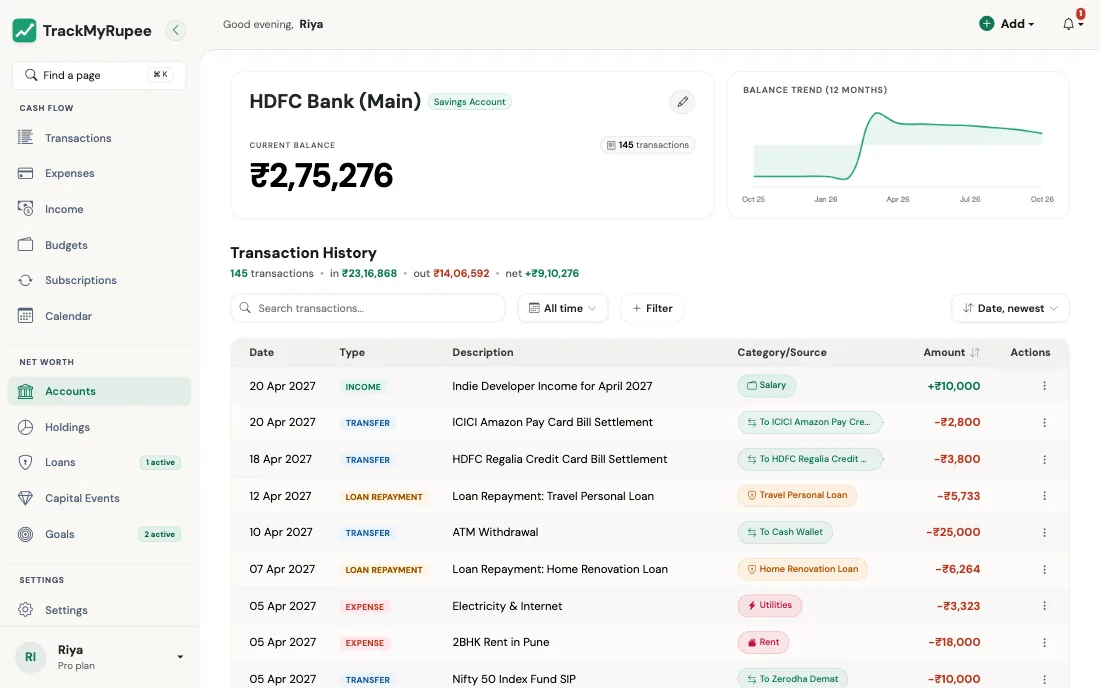Viewport: 1100px width, 688px height.
Task: Click the -₹25,000 ATM withdrawal amount
Action: click(953, 532)
